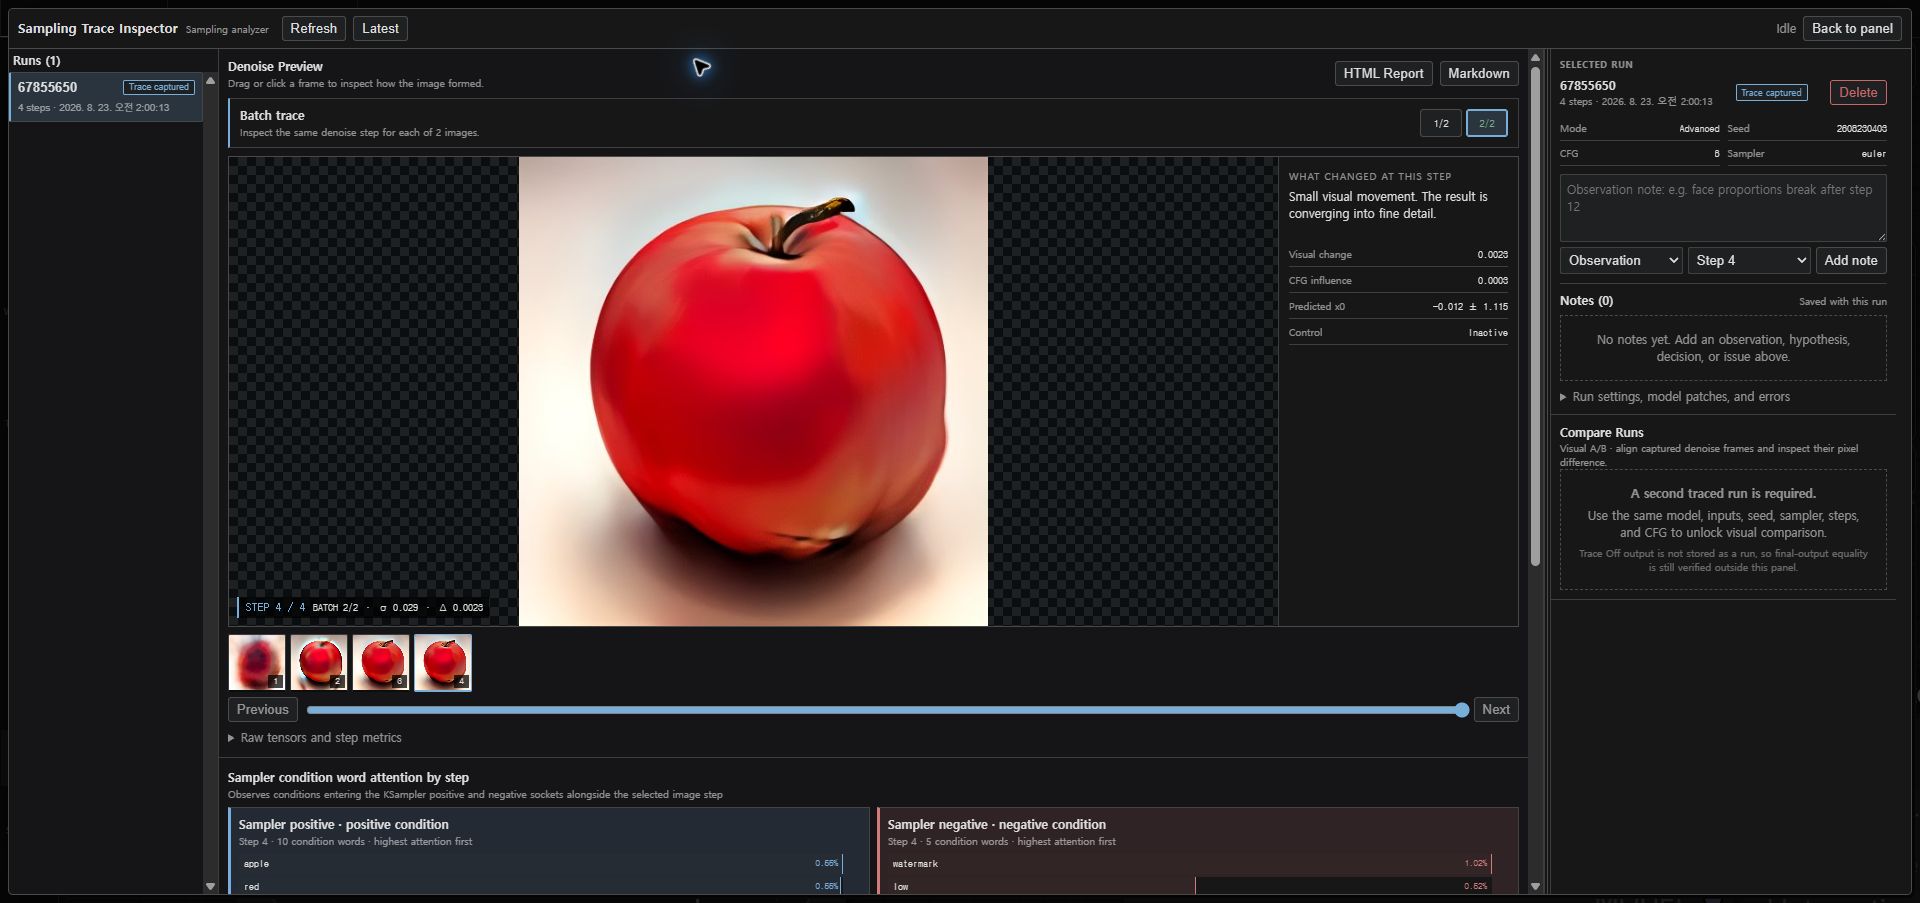The width and height of the screenshot is (1920, 903).
Task: Select step 3 denoise thumbnail
Action: pos(381,662)
